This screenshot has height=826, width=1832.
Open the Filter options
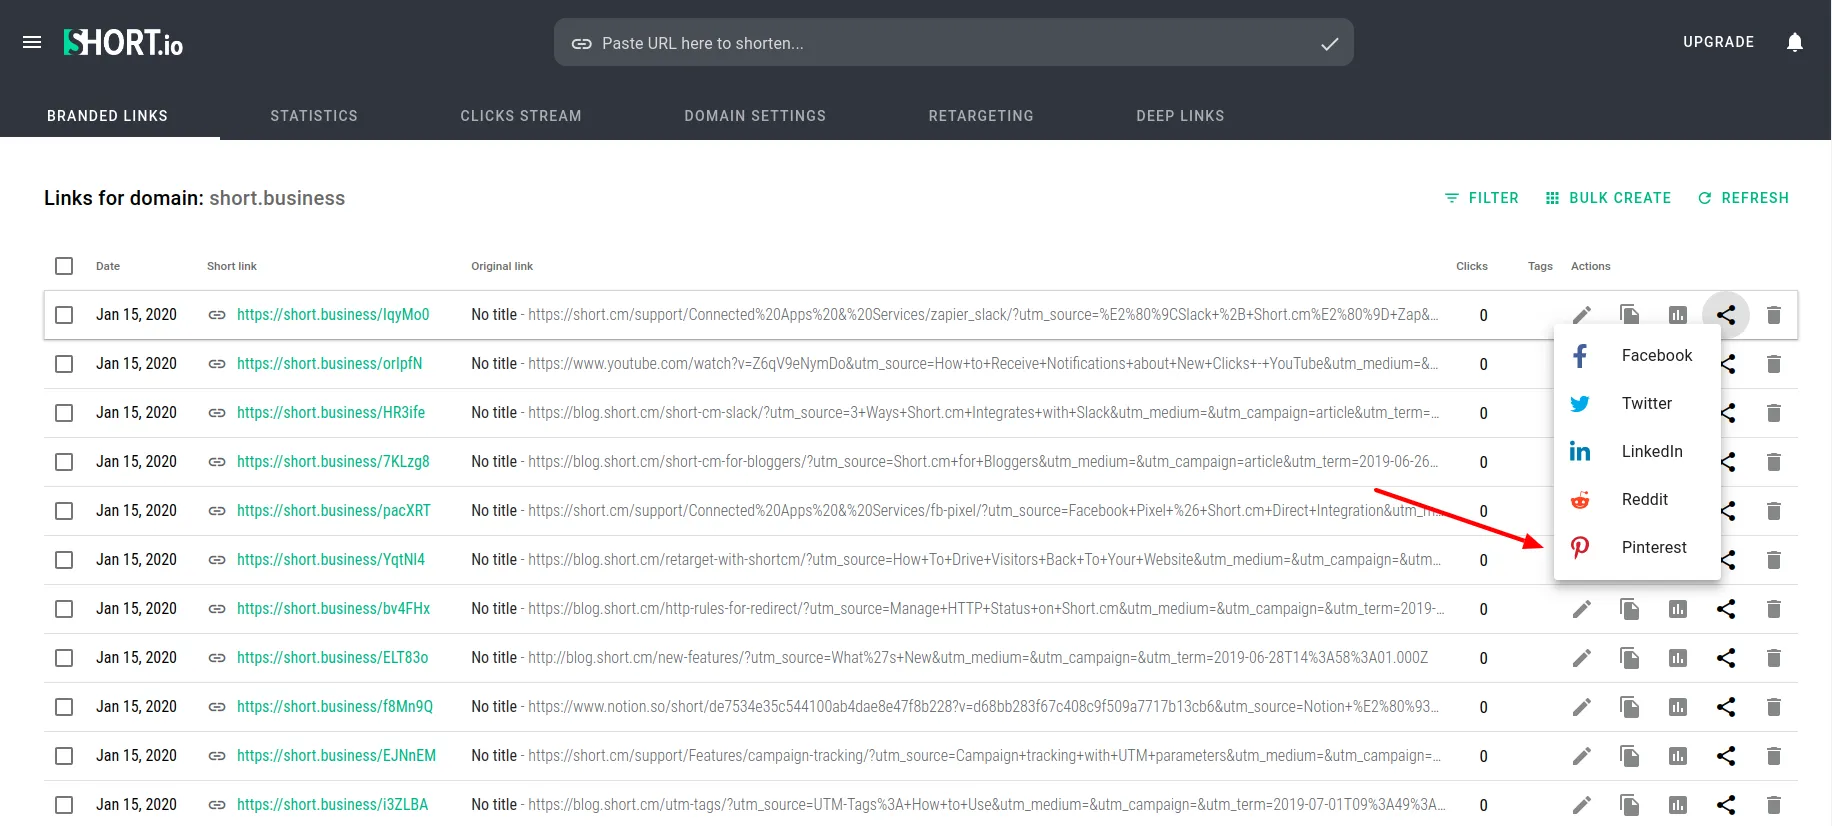[1482, 198]
